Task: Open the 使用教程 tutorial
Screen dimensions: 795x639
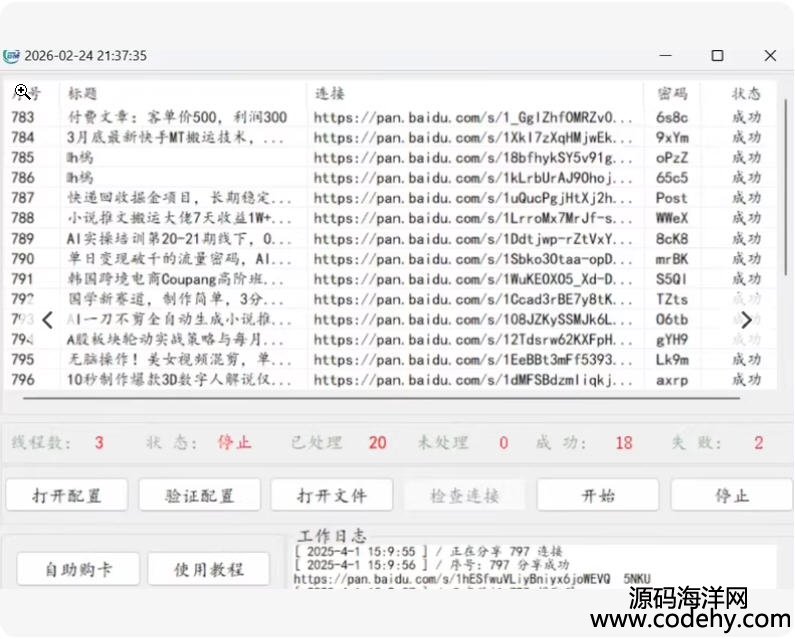Action: [x=209, y=569]
